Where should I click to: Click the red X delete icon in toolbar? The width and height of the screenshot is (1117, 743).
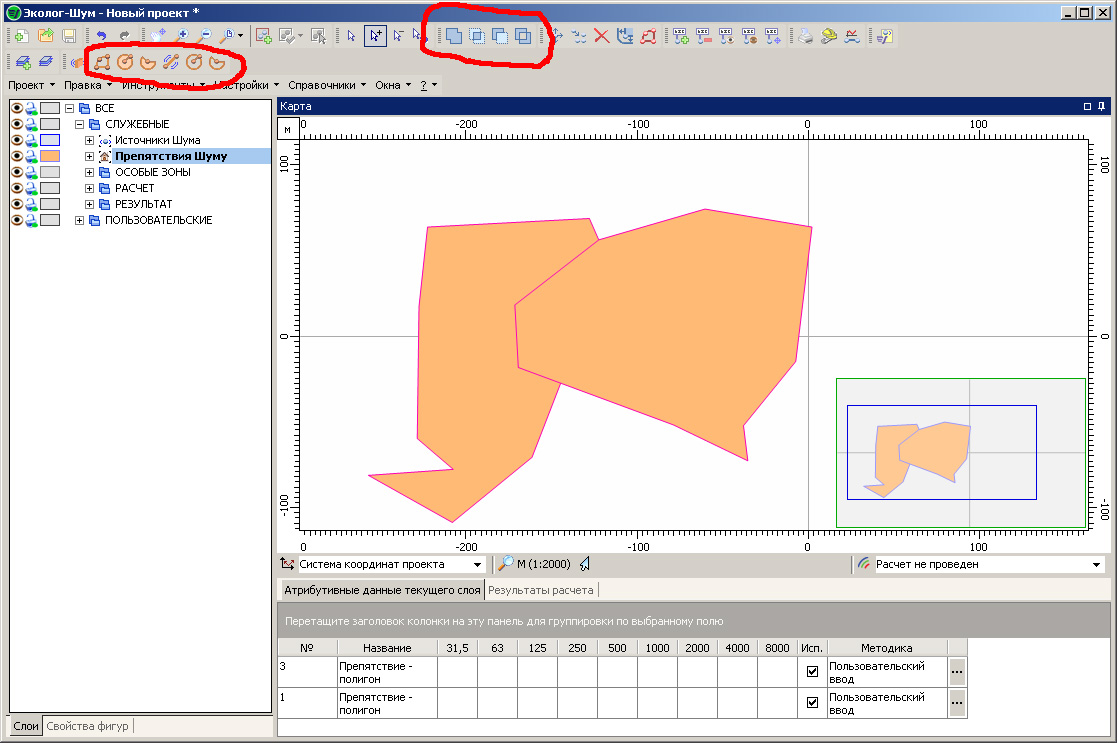pos(602,36)
